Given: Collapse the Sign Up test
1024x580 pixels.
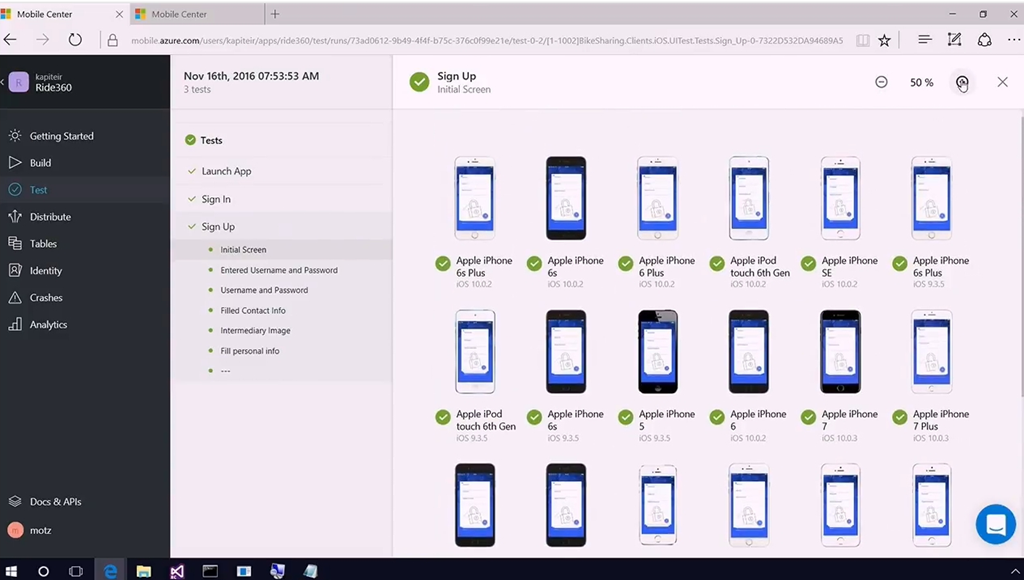Looking at the screenshot, I should click(x=218, y=227).
